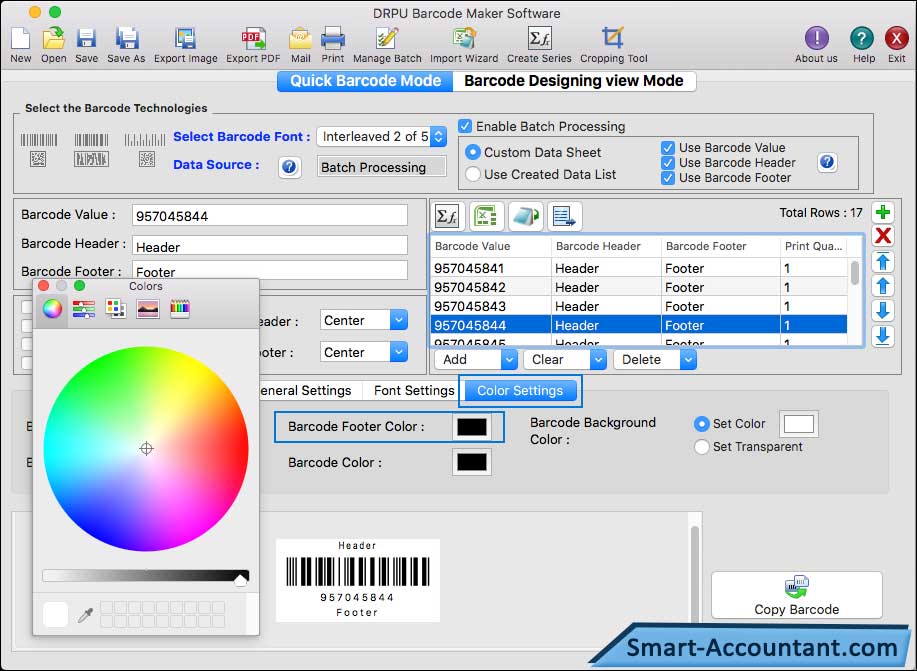Open the Font Settings tab
Screen dimensions: 917x671
click(x=414, y=391)
